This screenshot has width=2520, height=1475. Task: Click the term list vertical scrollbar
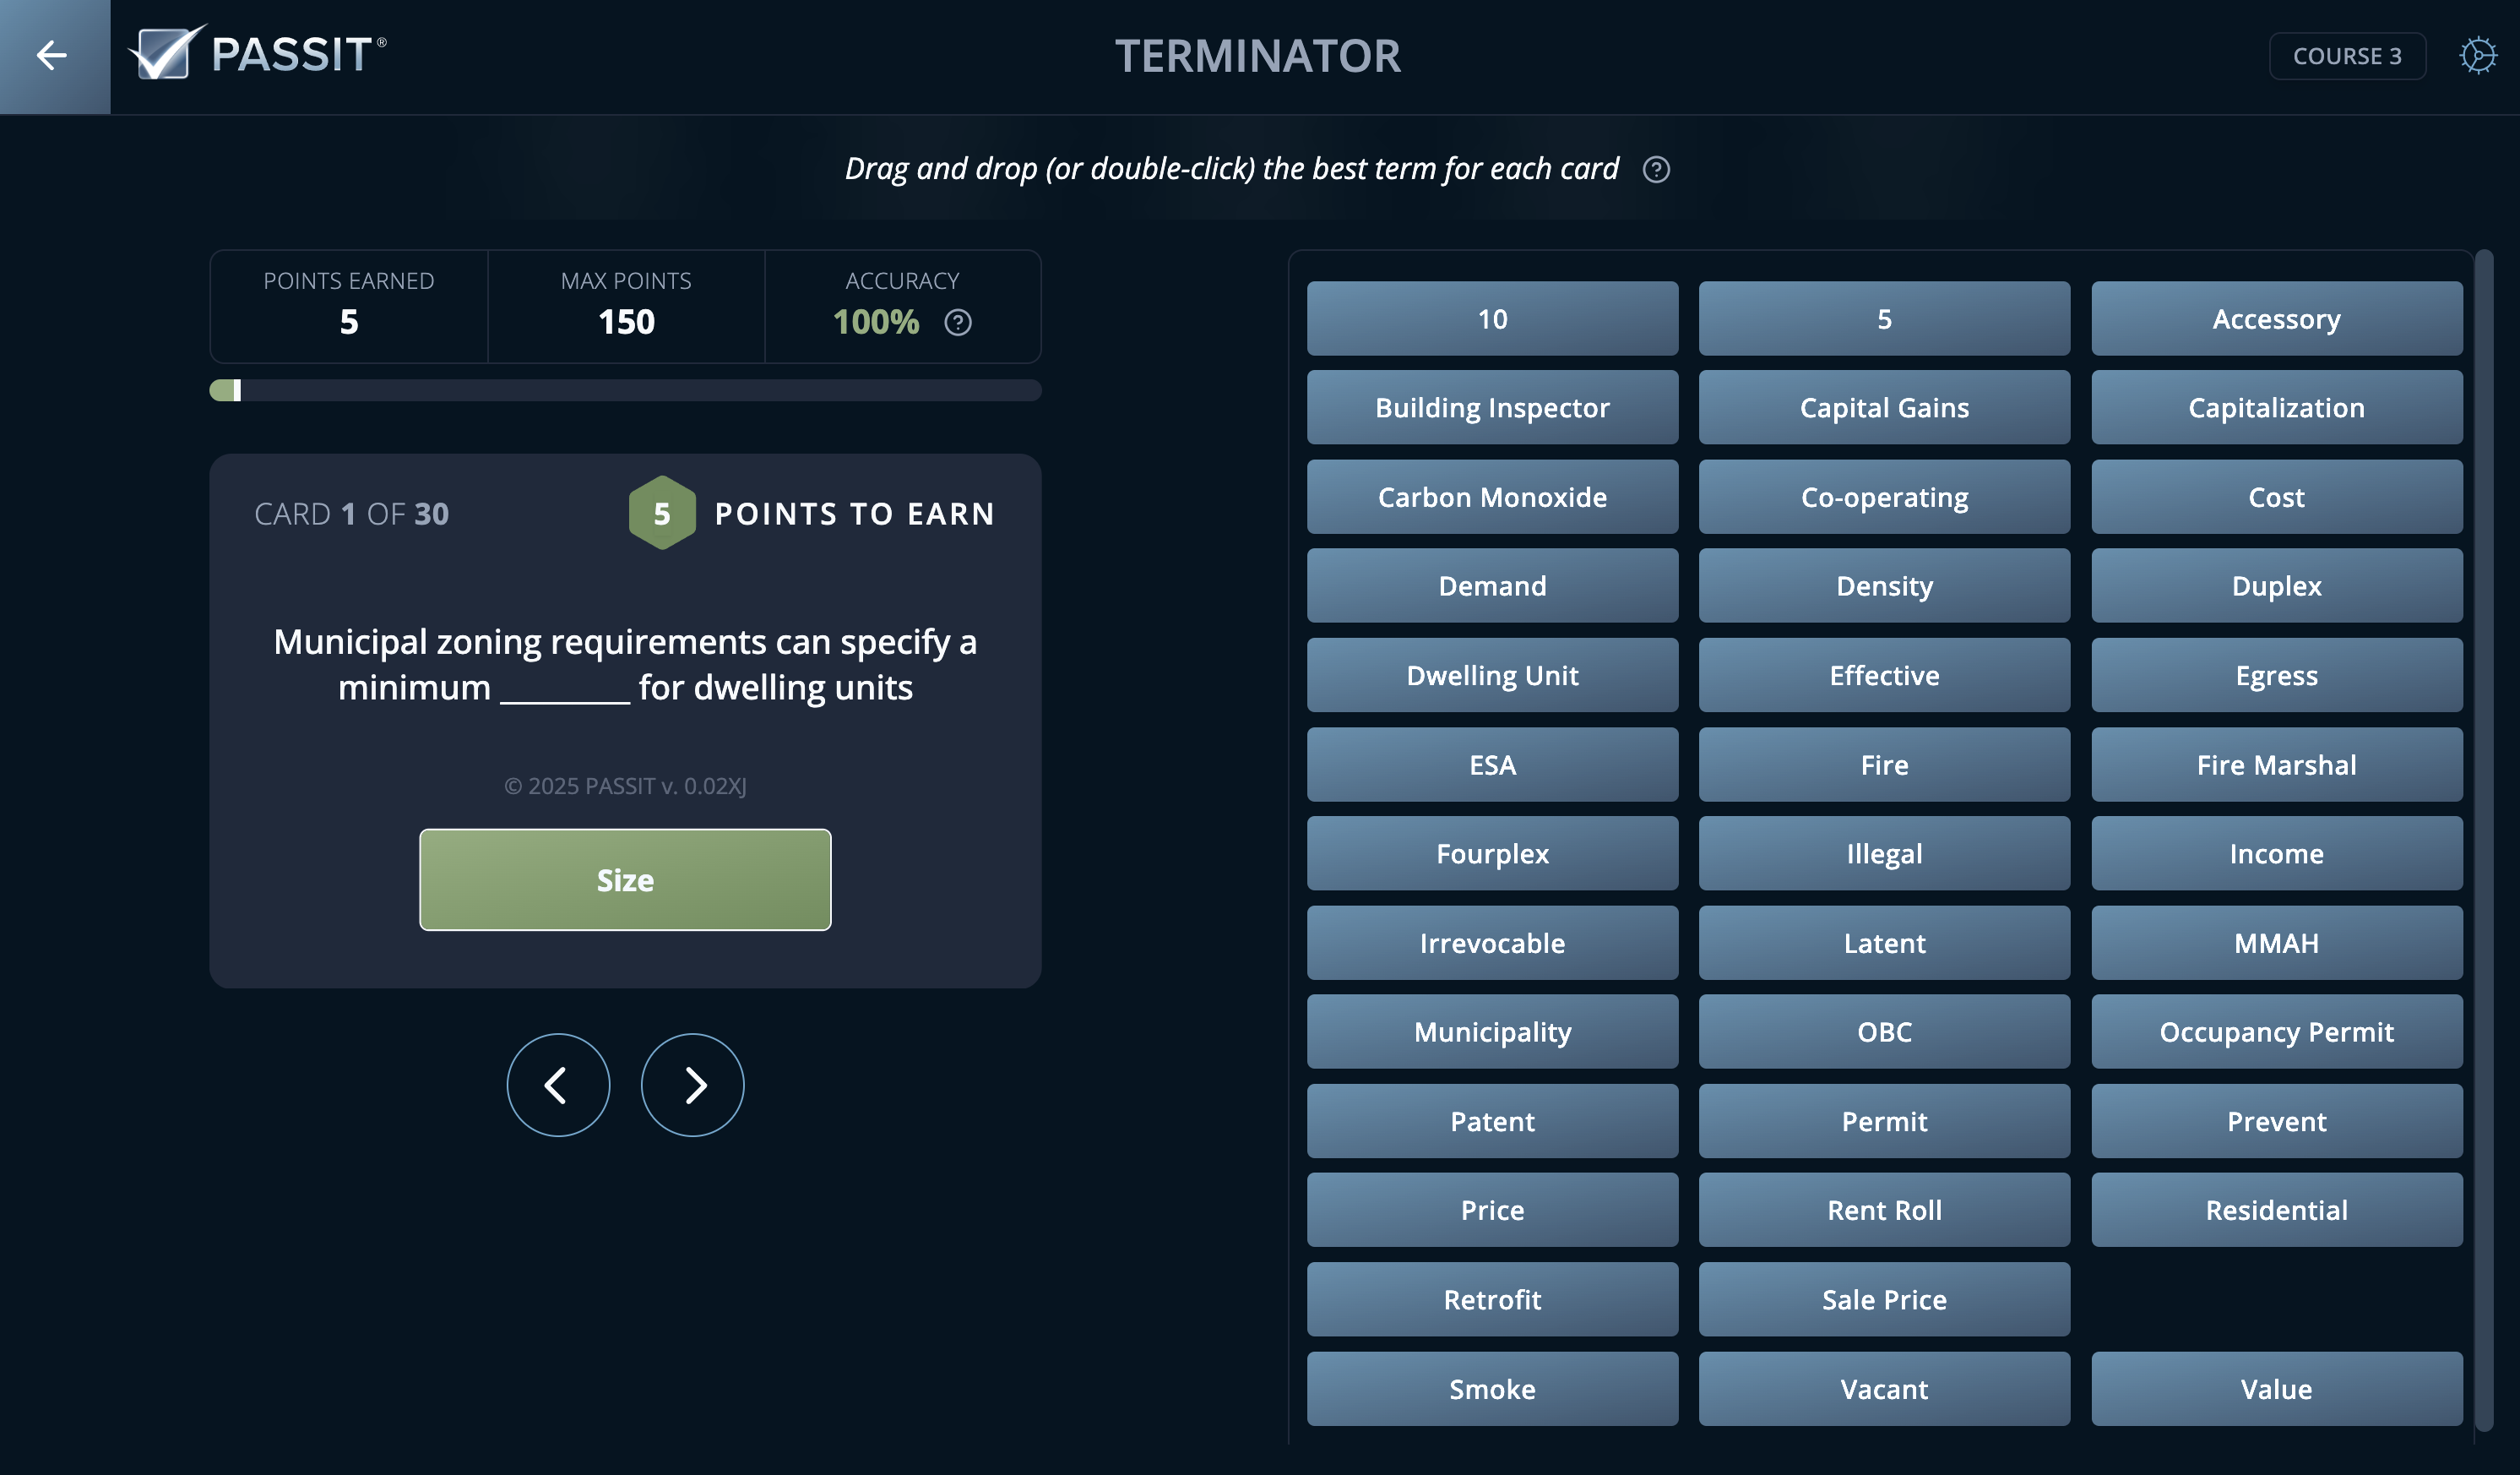point(2483,840)
